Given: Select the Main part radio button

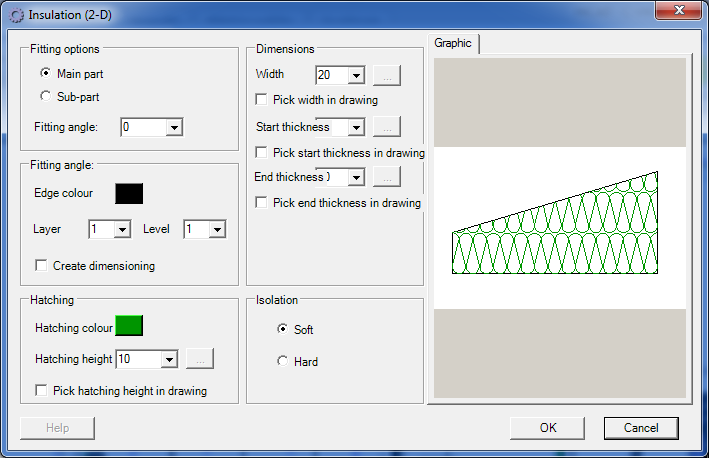Looking at the screenshot, I should point(46,73).
